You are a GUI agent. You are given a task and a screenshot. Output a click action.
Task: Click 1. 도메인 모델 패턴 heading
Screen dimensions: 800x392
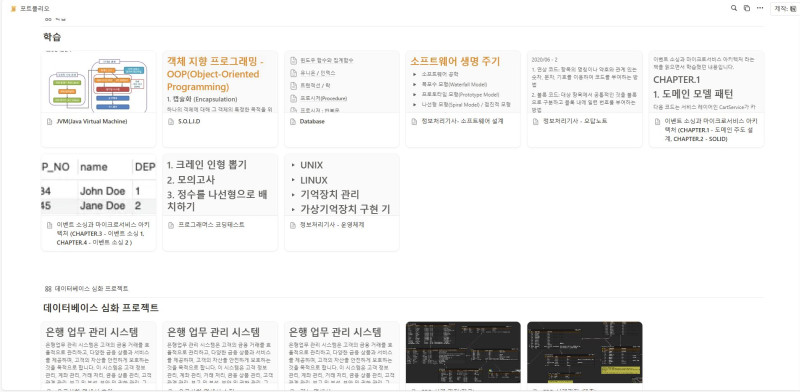click(693, 94)
